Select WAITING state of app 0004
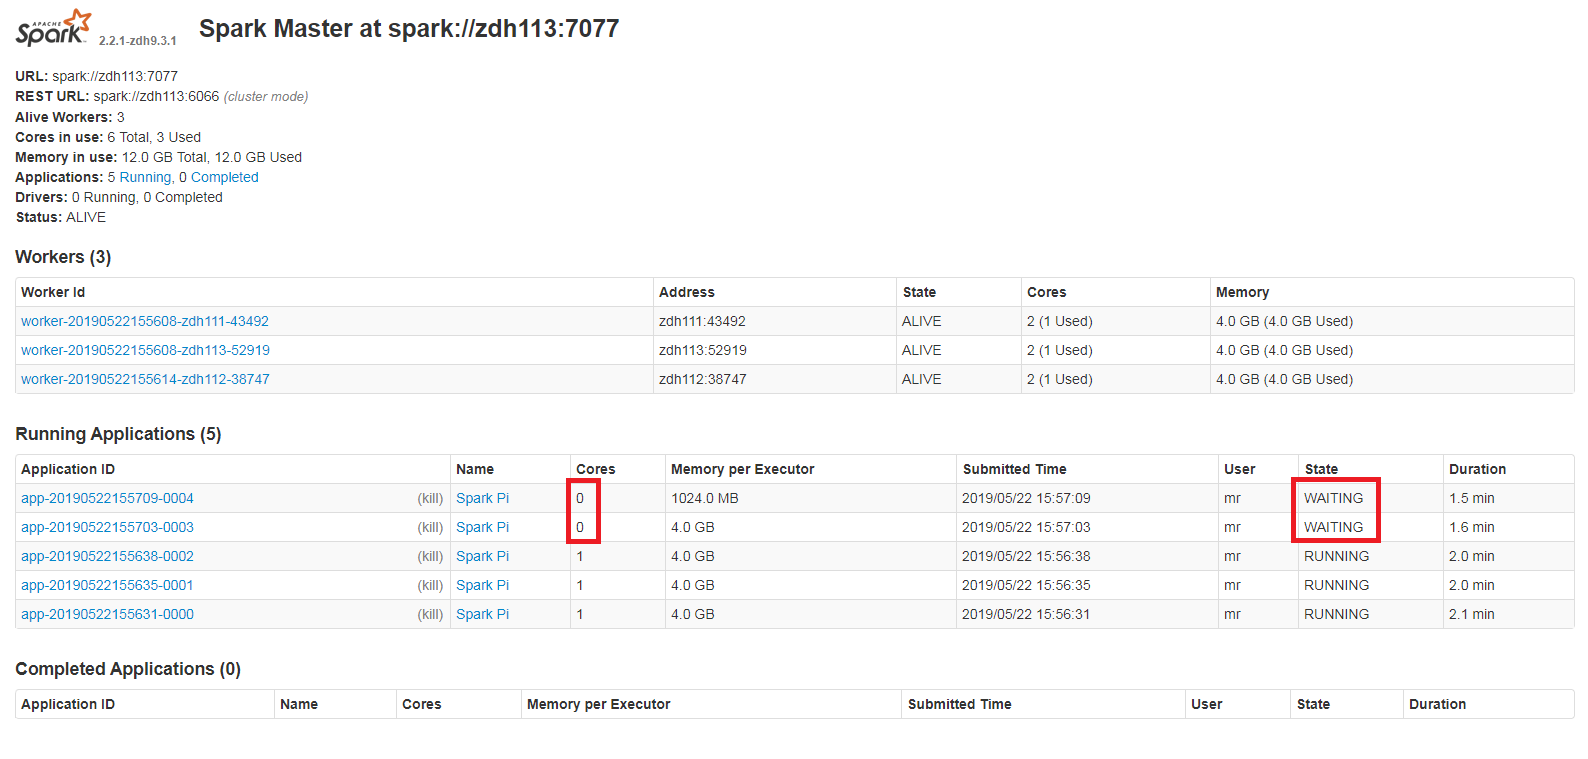1588x759 pixels. point(1333,498)
